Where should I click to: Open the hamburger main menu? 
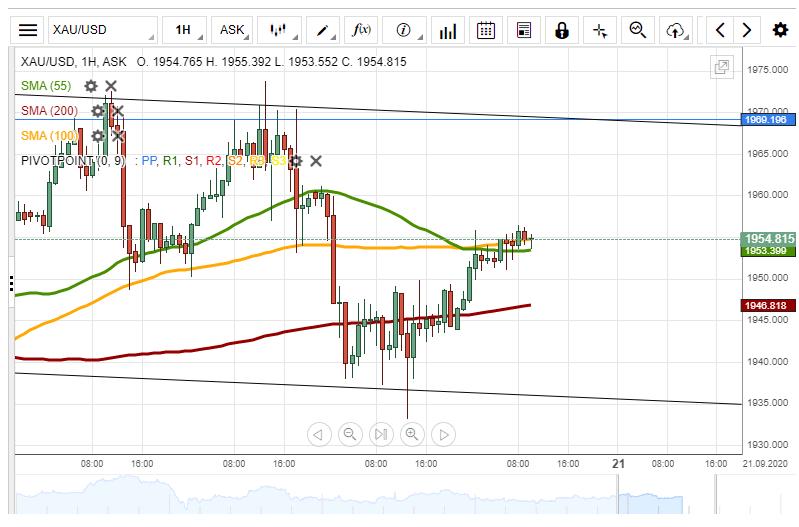tap(29, 30)
